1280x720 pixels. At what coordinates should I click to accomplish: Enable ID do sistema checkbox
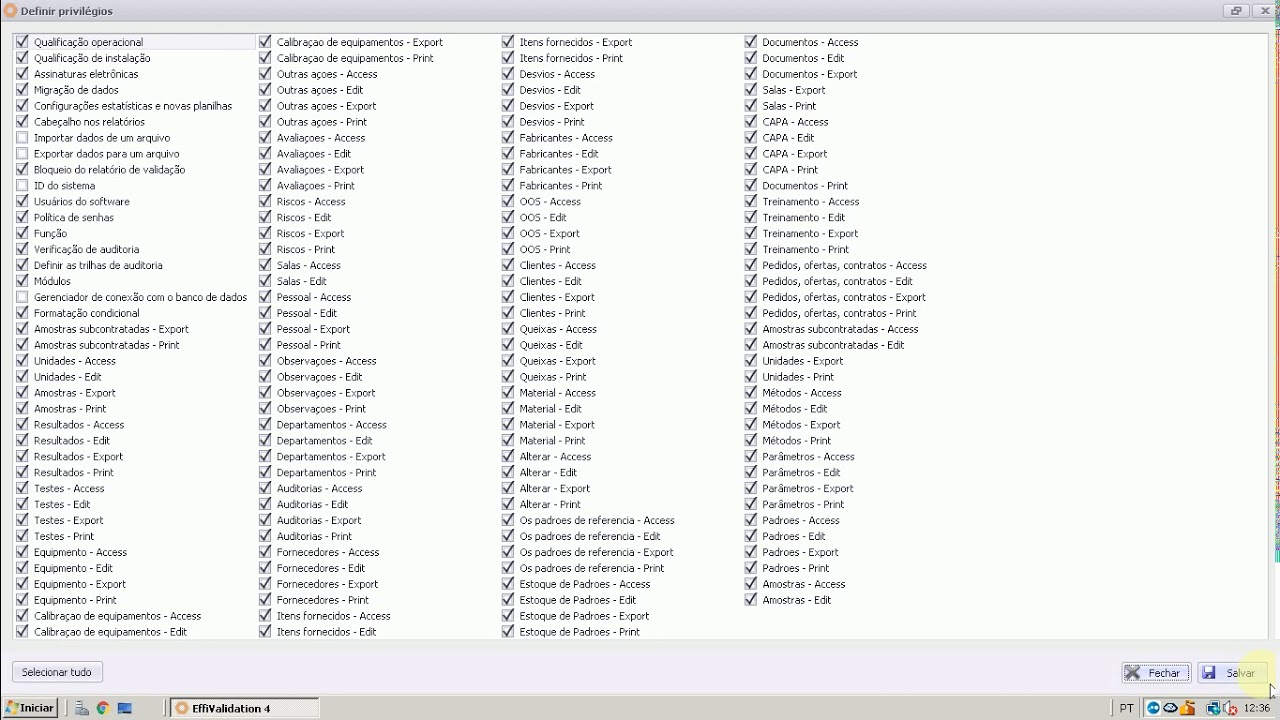22,186
